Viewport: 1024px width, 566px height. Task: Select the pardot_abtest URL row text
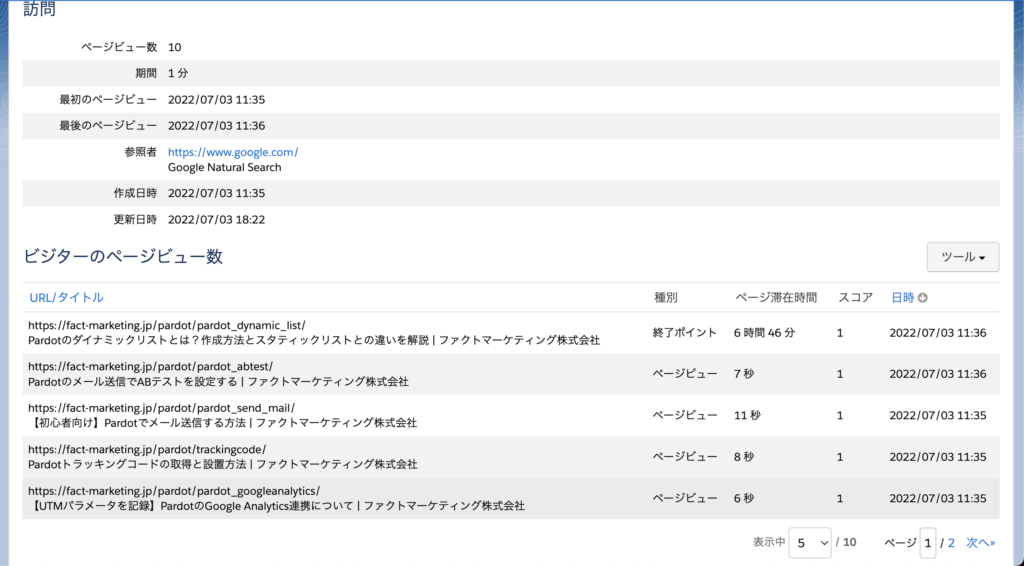coord(150,366)
